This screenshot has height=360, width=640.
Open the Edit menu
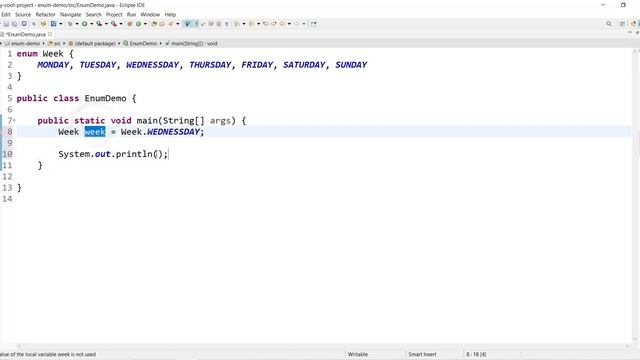coord(6,14)
